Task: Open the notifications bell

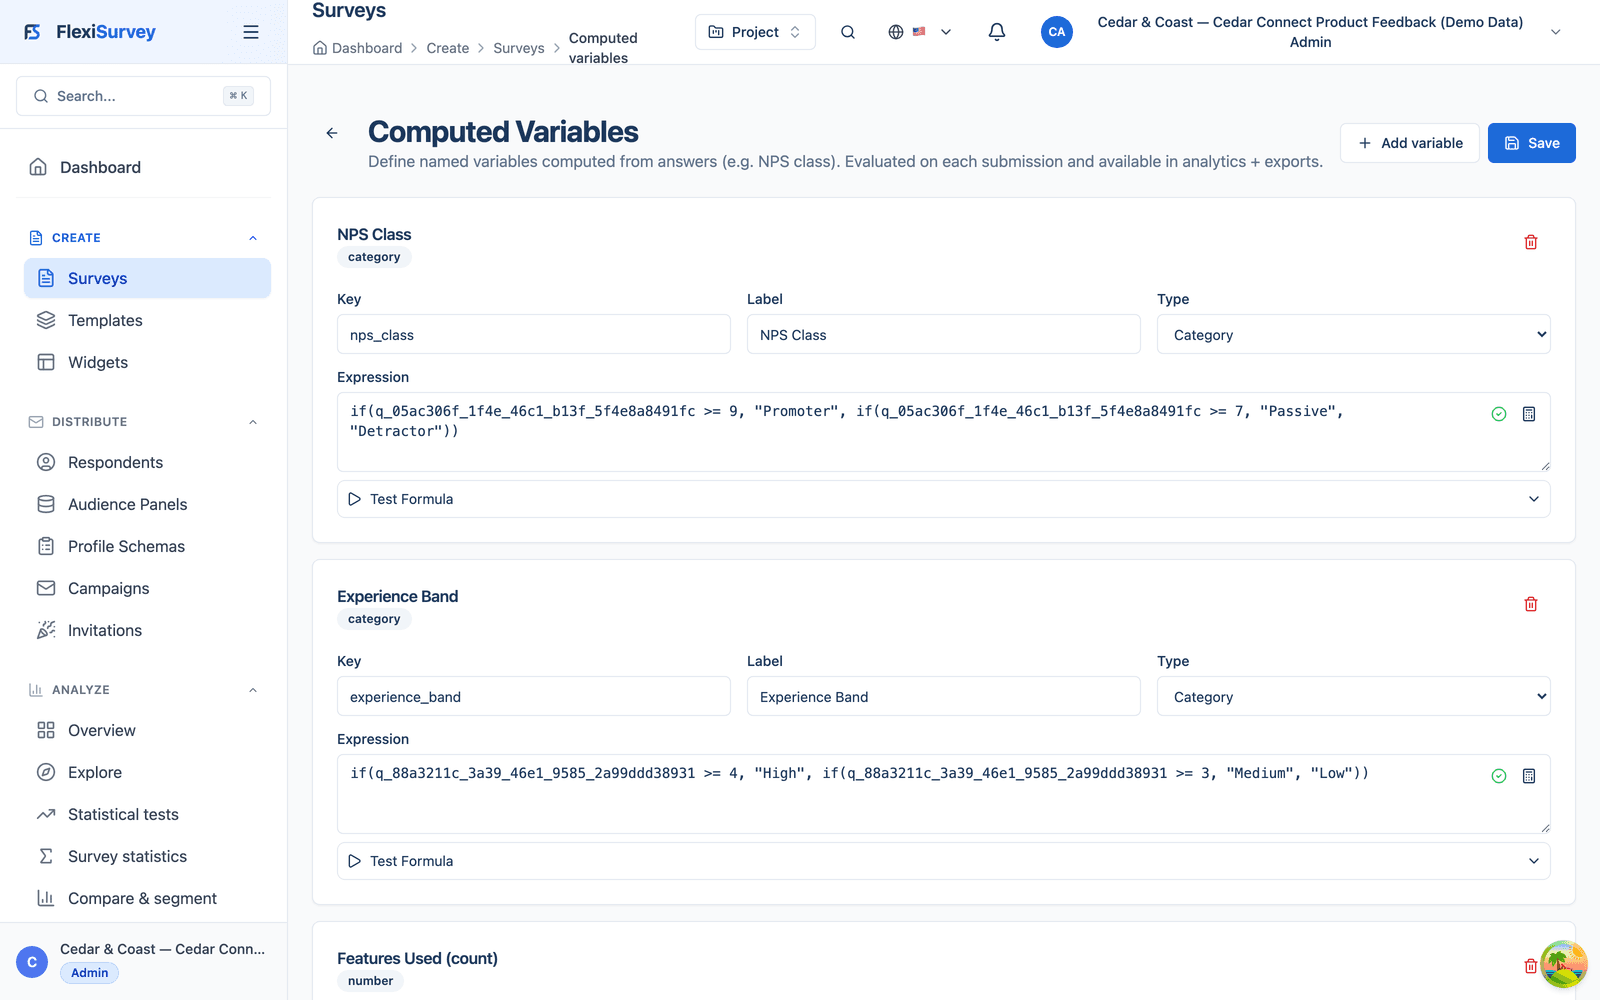Action: 997,32
